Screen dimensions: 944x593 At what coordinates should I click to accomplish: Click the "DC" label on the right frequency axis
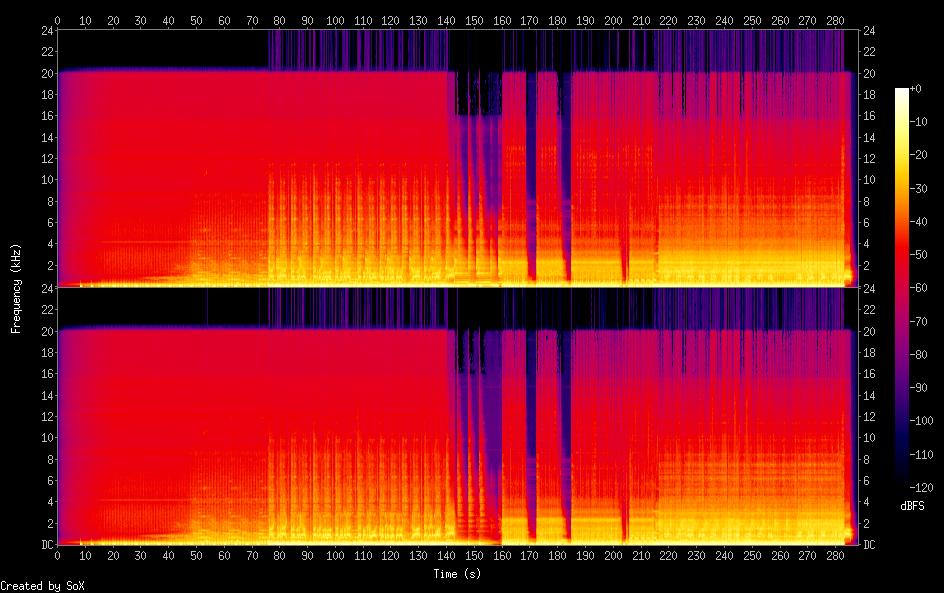869,544
